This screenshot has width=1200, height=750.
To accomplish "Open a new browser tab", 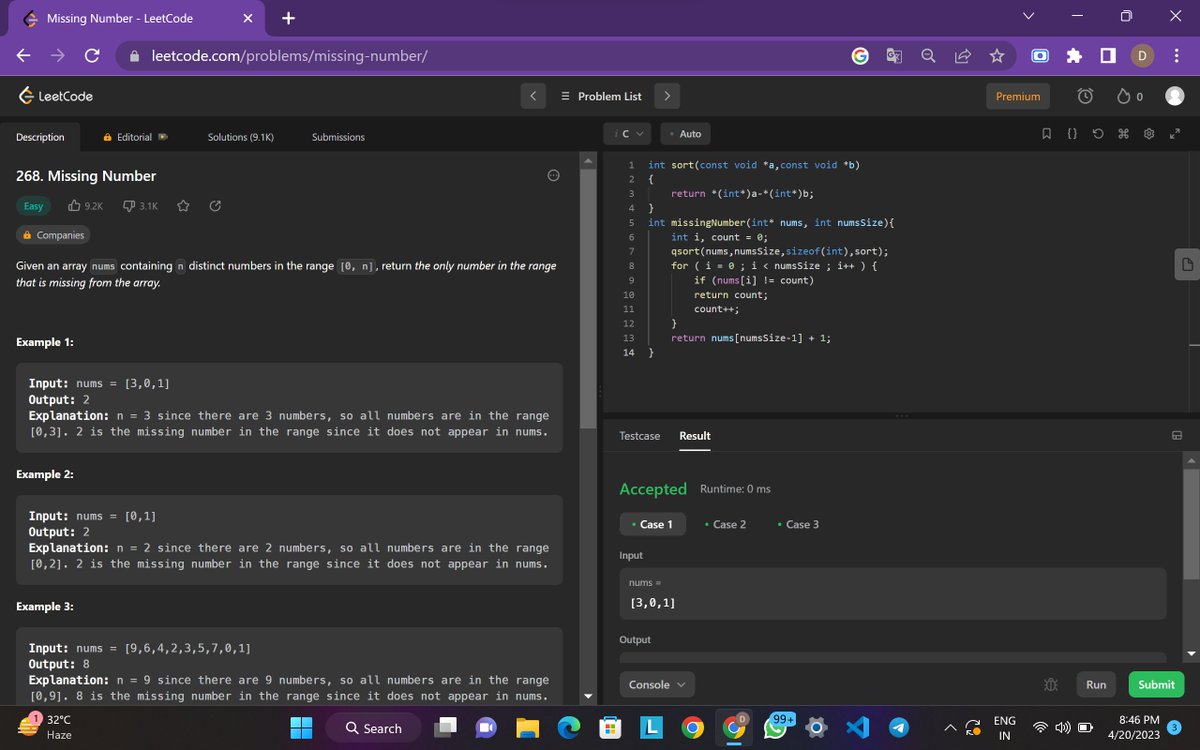I will [289, 18].
